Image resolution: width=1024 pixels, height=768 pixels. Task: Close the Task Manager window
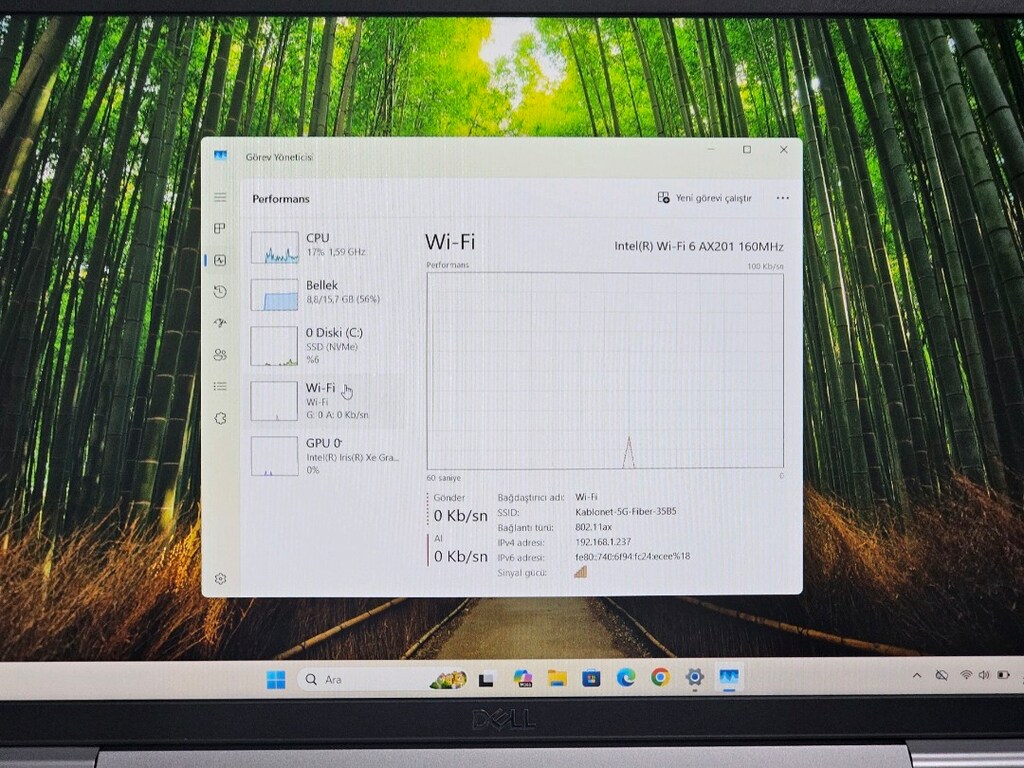pos(784,150)
